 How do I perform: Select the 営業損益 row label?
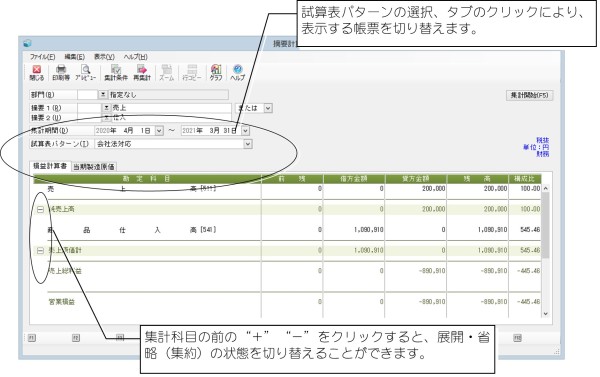62,302
